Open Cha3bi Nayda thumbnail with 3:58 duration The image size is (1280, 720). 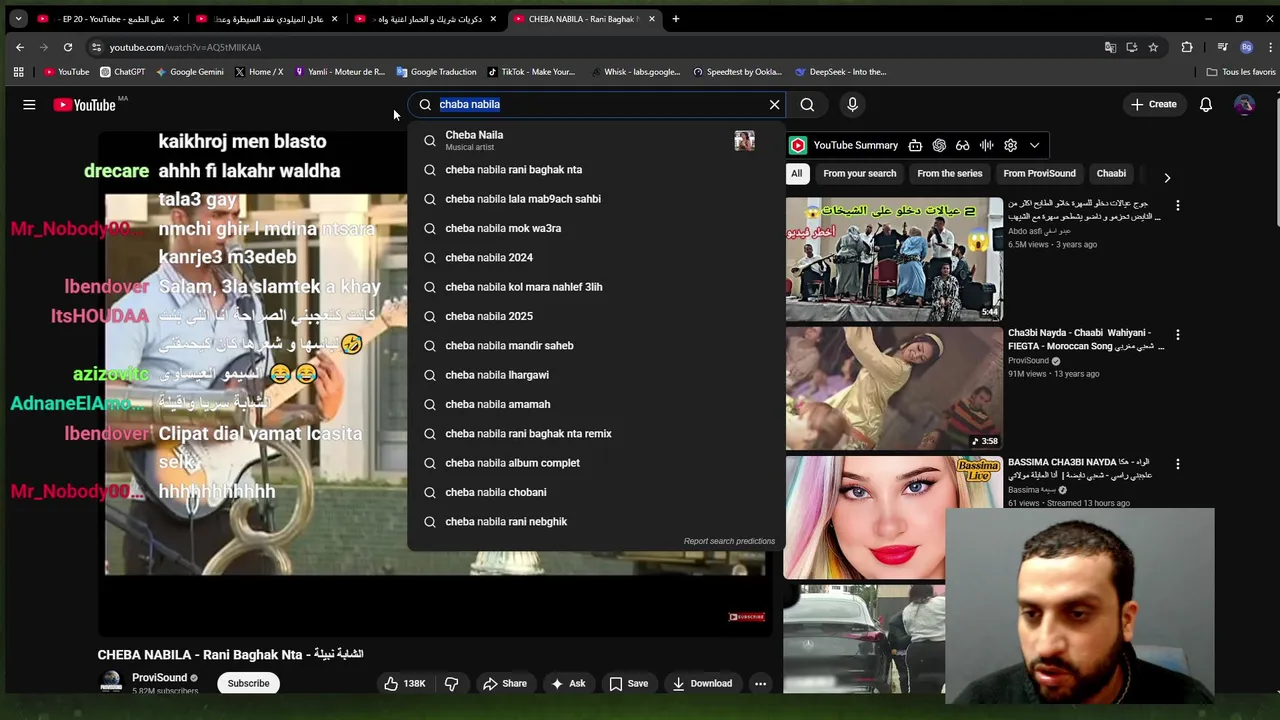point(894,388)
